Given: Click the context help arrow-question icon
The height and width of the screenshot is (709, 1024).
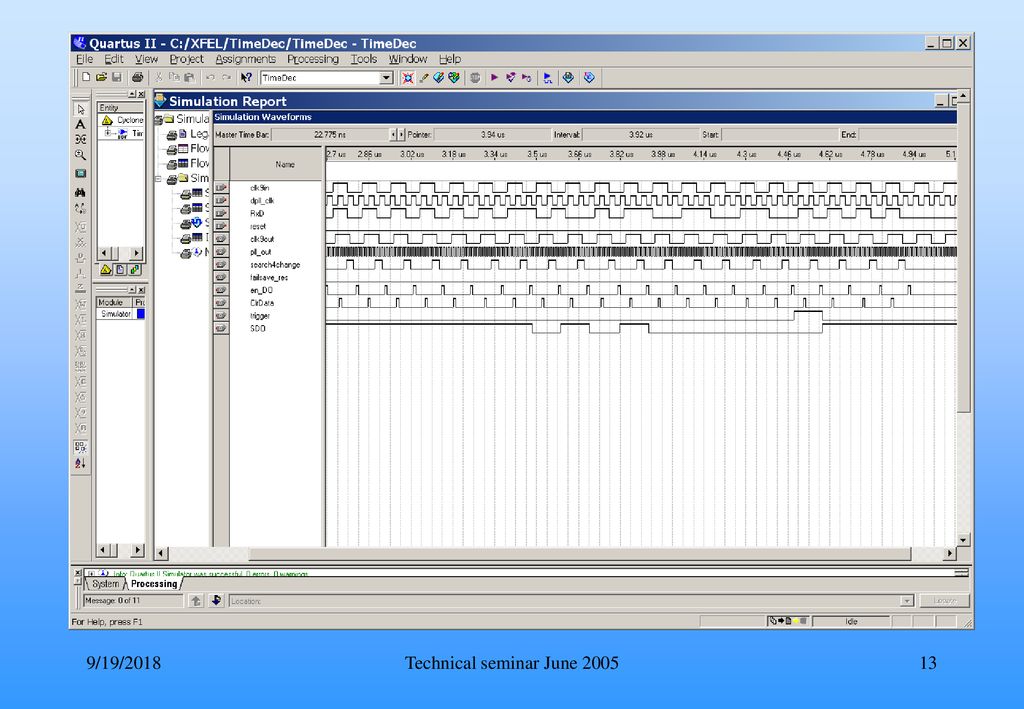Looking at the screenshot, I should tap(246, 77).
